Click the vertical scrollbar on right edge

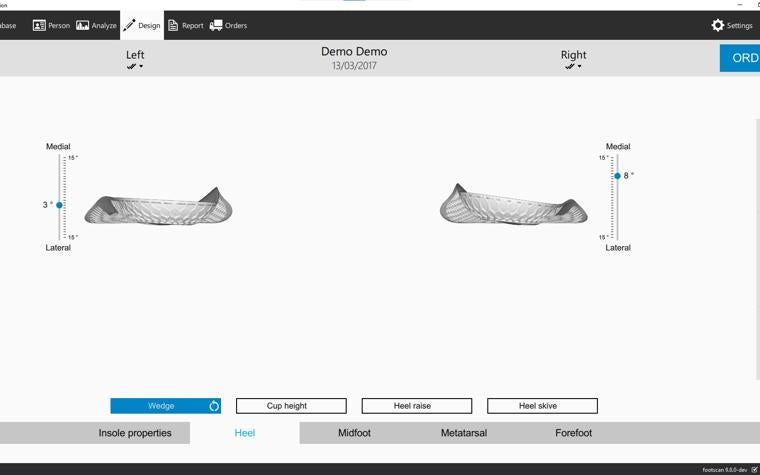758,249
